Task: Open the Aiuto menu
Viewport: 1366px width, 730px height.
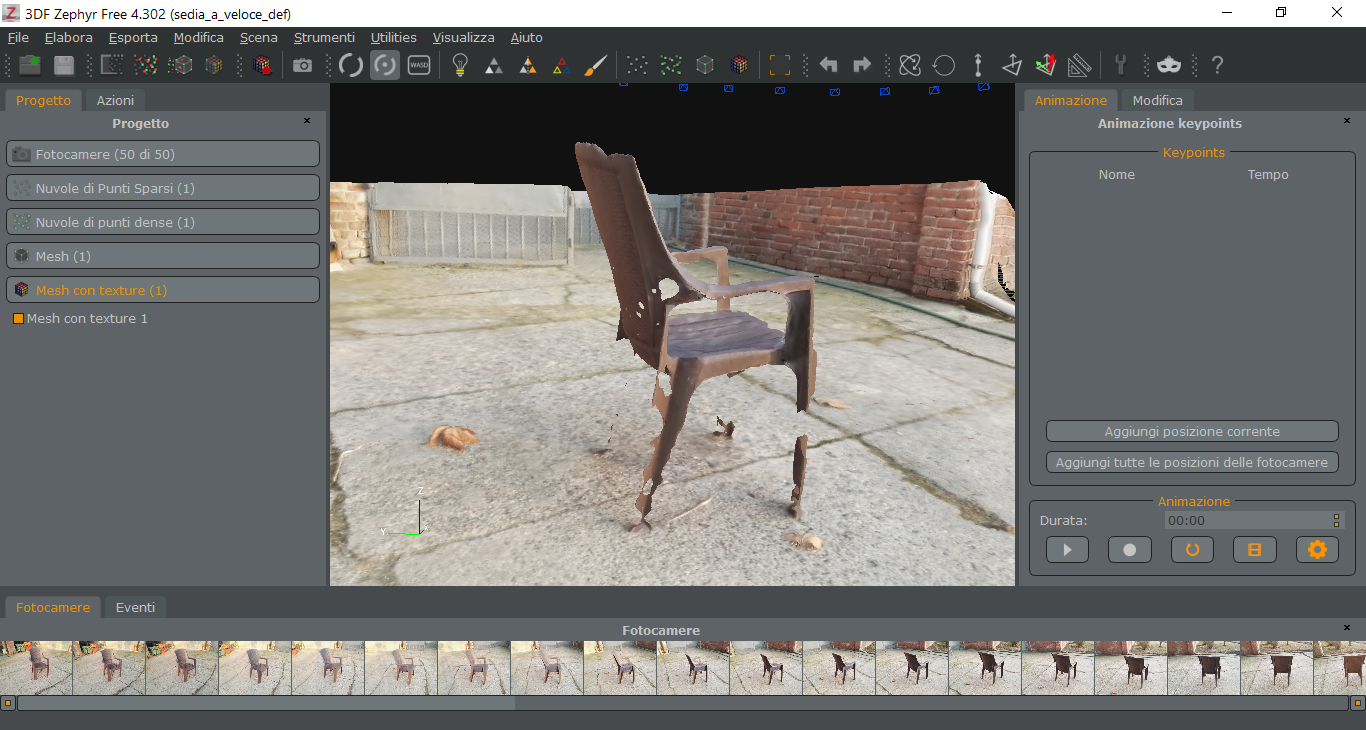Action: [x=526, y=37]
